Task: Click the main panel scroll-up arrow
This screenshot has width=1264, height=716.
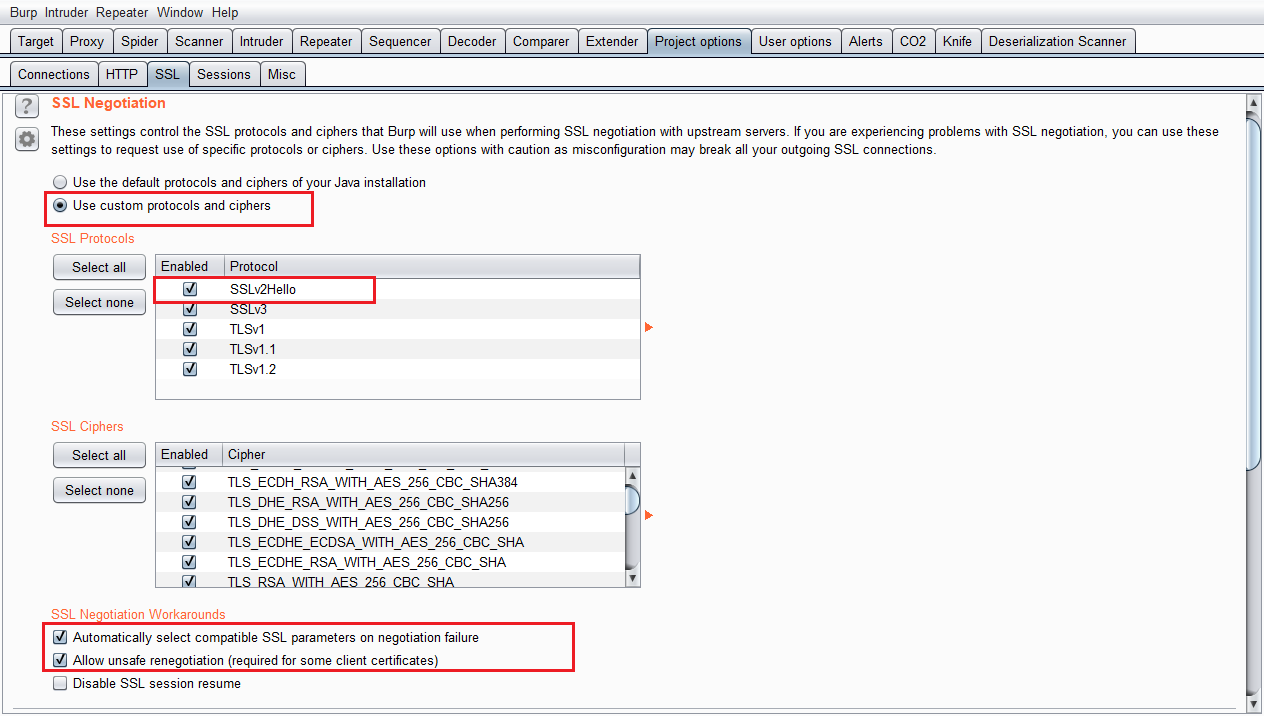Action: [x=1254, y=104]
